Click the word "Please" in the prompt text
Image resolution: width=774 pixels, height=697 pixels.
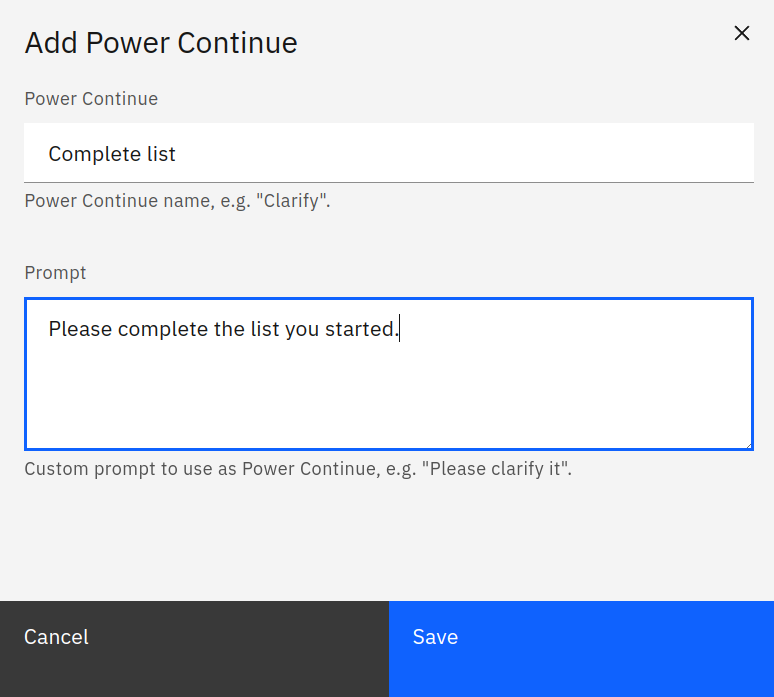tap(80, 329)
